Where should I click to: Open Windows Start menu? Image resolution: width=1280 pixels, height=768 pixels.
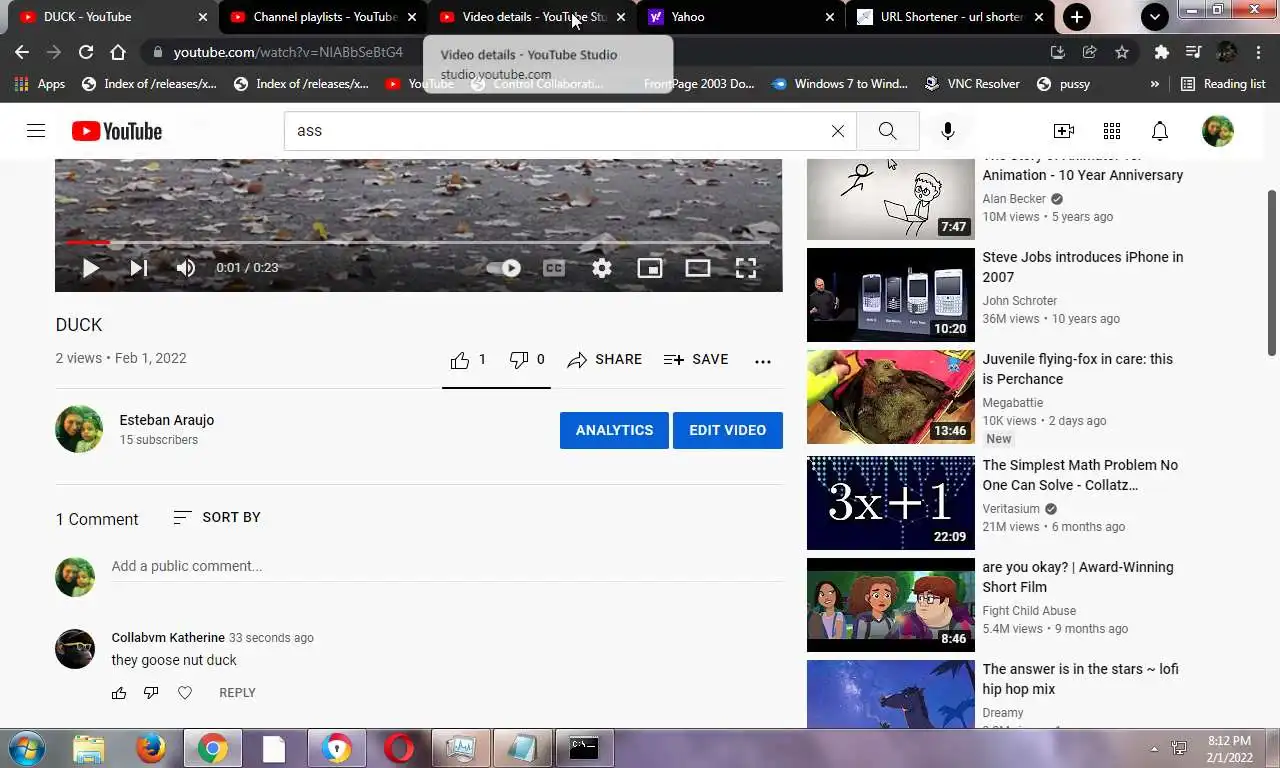(25, 748)
